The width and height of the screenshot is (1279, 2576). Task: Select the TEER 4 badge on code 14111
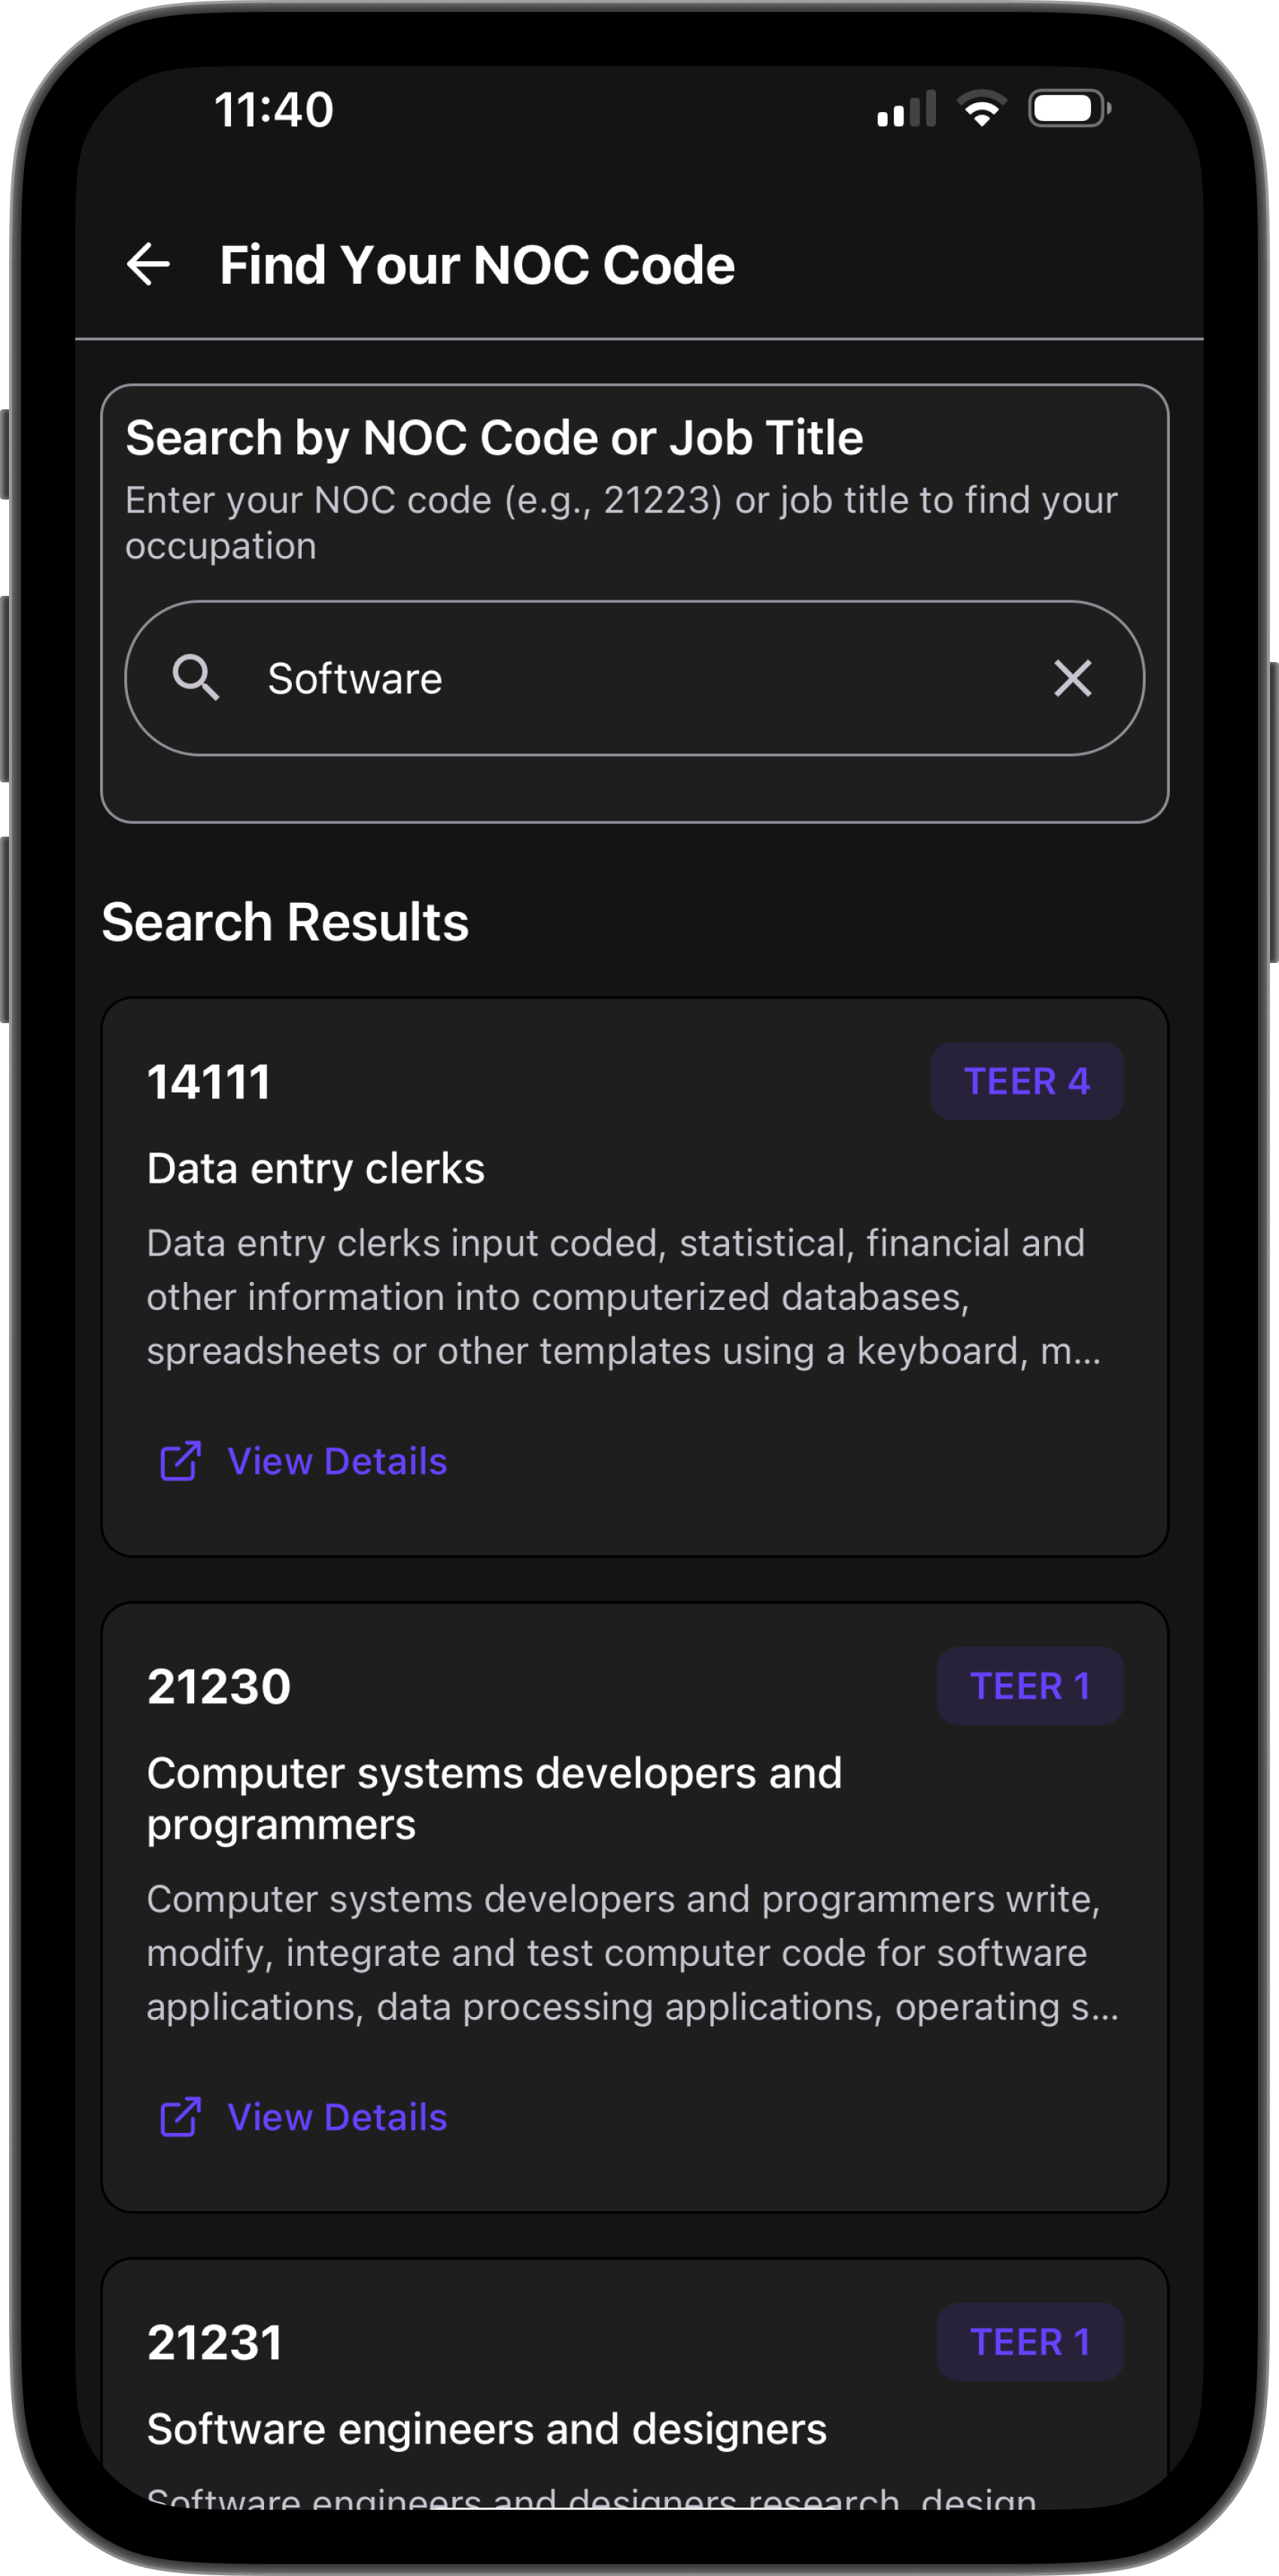click(x=1026, y=1080)
